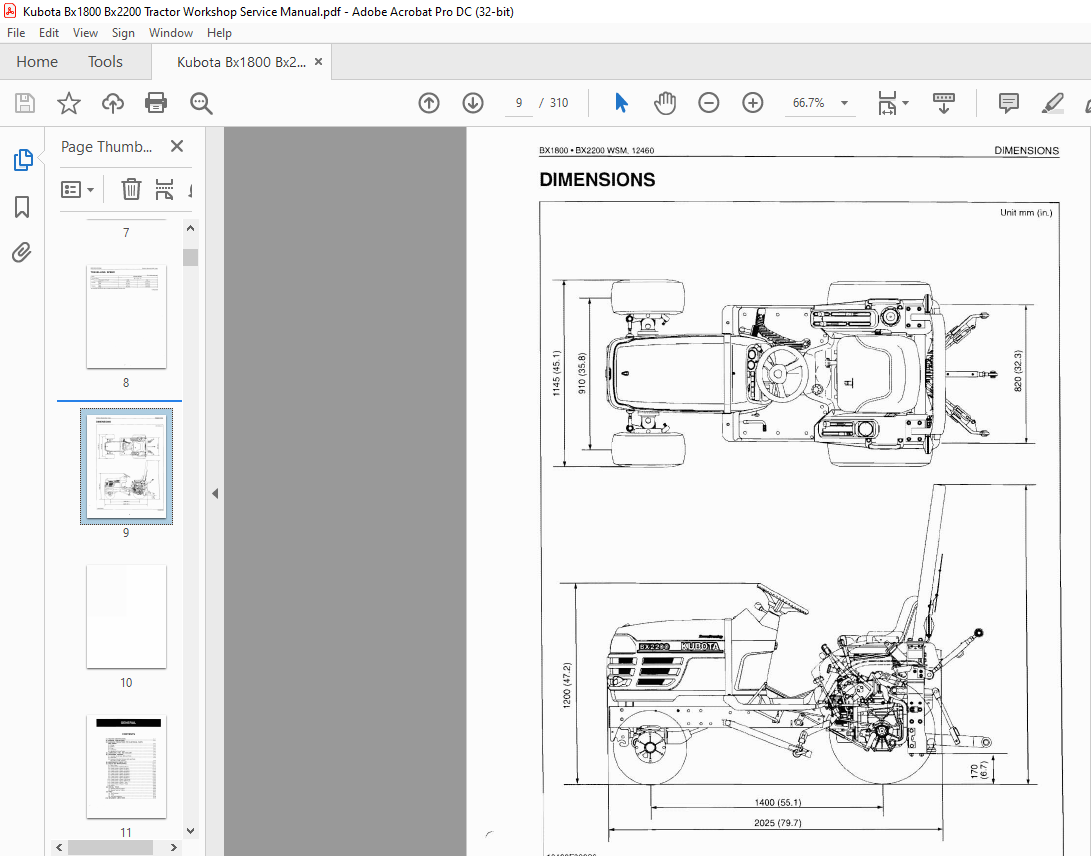Select page 9 thumbnail

tap(126, 466)
